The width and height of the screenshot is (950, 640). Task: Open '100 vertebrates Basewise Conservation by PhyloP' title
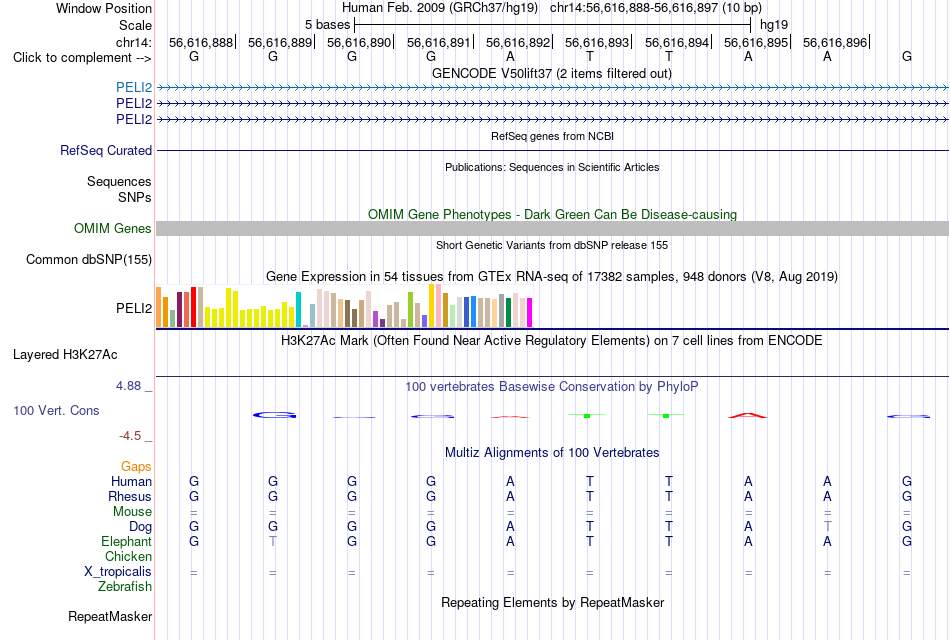point(552,387)
